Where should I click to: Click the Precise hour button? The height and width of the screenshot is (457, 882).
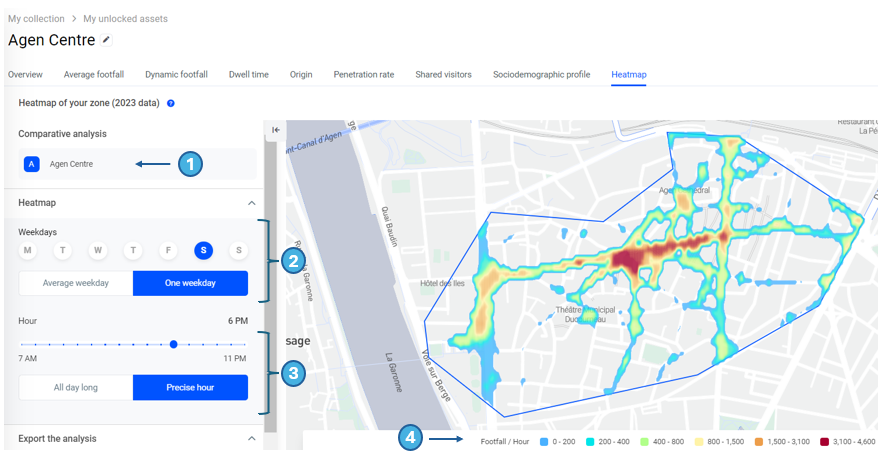(x=190, y=387)
